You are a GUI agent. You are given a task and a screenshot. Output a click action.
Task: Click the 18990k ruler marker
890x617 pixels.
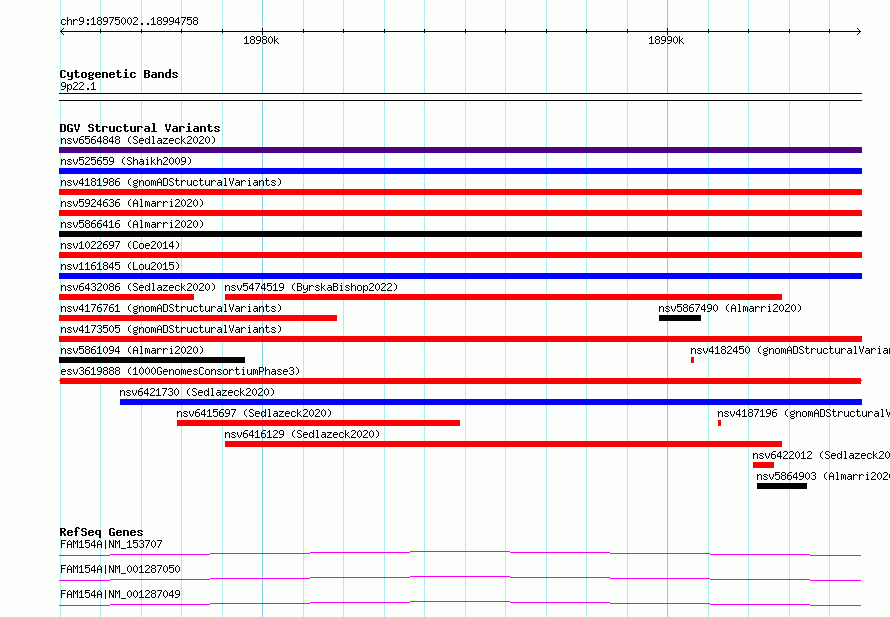pos(666,40)
